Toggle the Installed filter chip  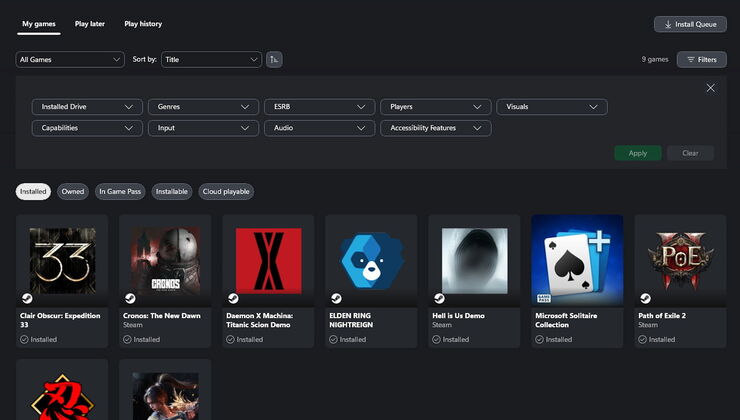tap(33, 192)
